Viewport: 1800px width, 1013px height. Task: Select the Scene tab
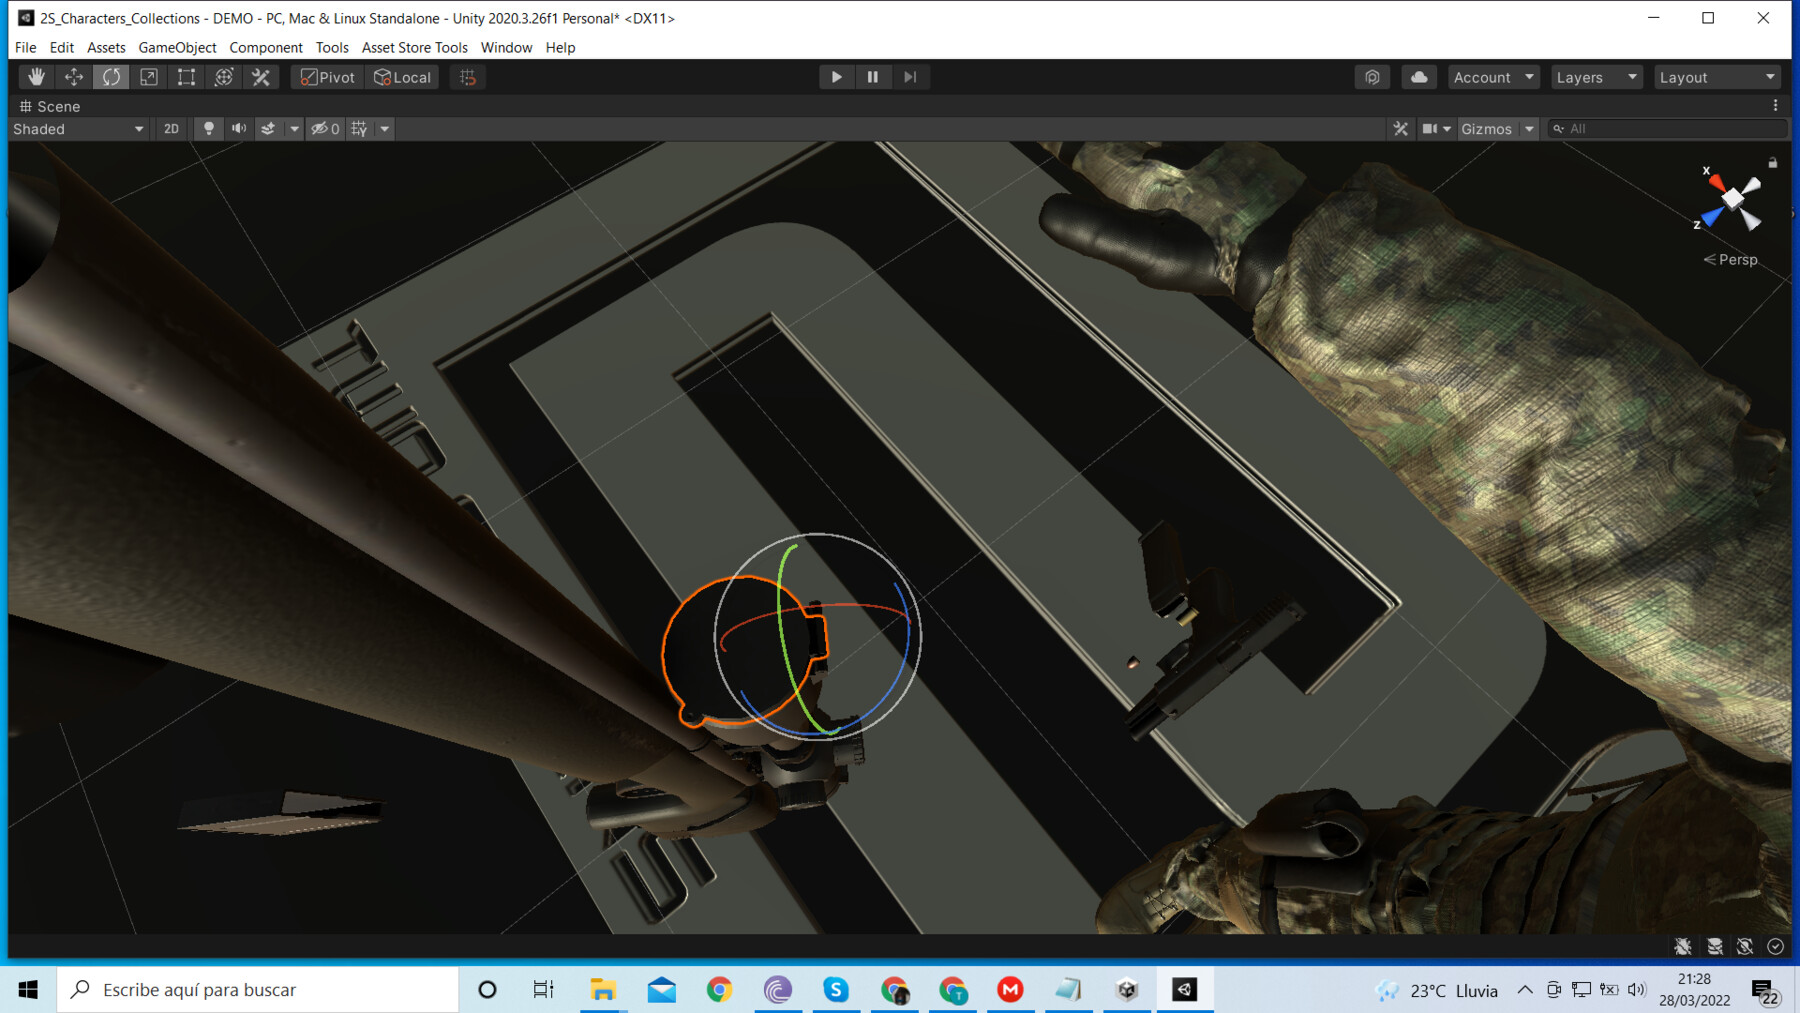(50, 106)
